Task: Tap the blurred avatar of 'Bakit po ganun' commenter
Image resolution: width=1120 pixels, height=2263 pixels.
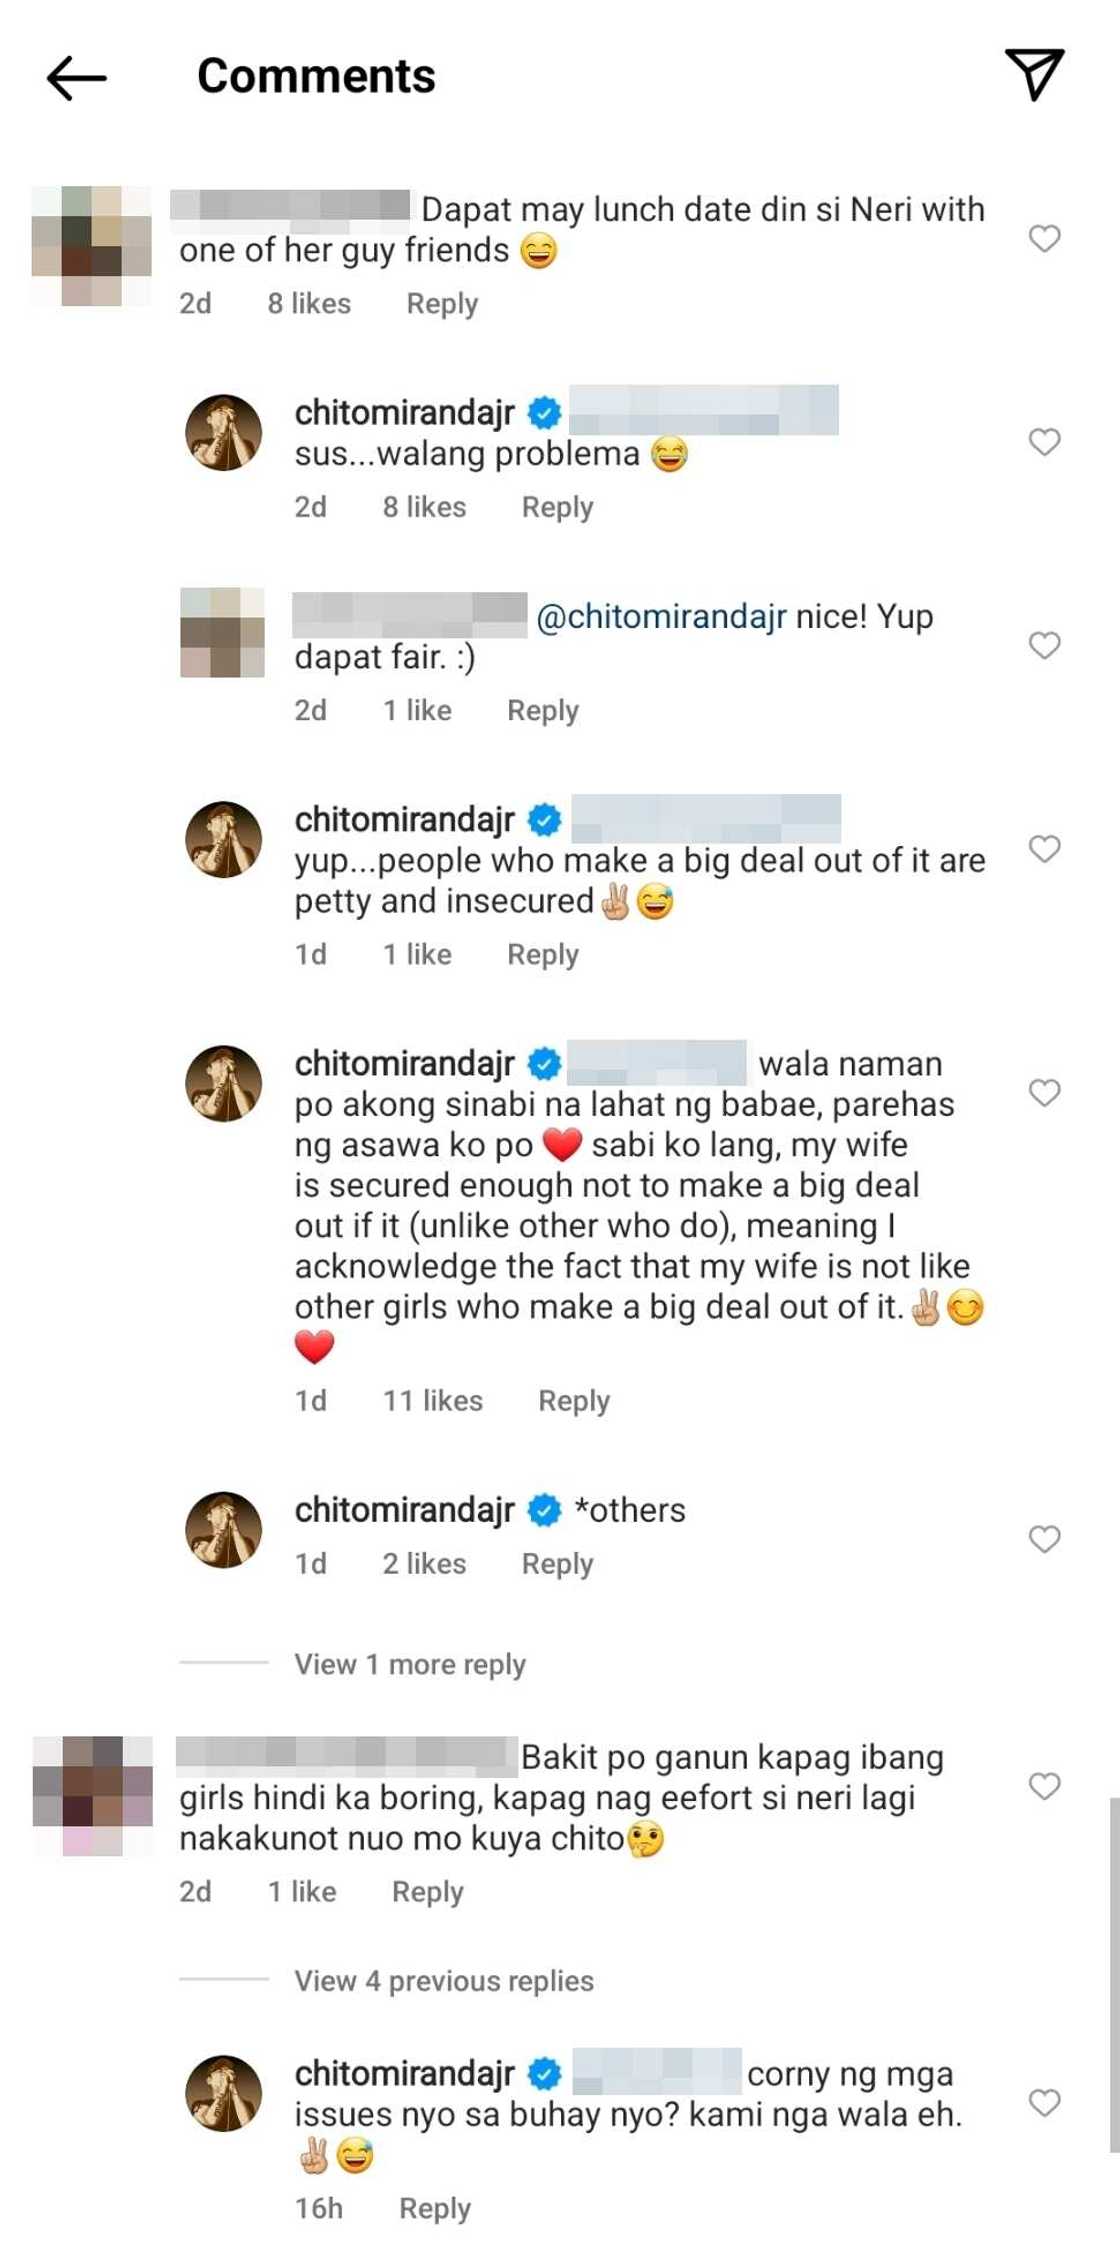Action: pyautogui.click(x=93, y=1796)
